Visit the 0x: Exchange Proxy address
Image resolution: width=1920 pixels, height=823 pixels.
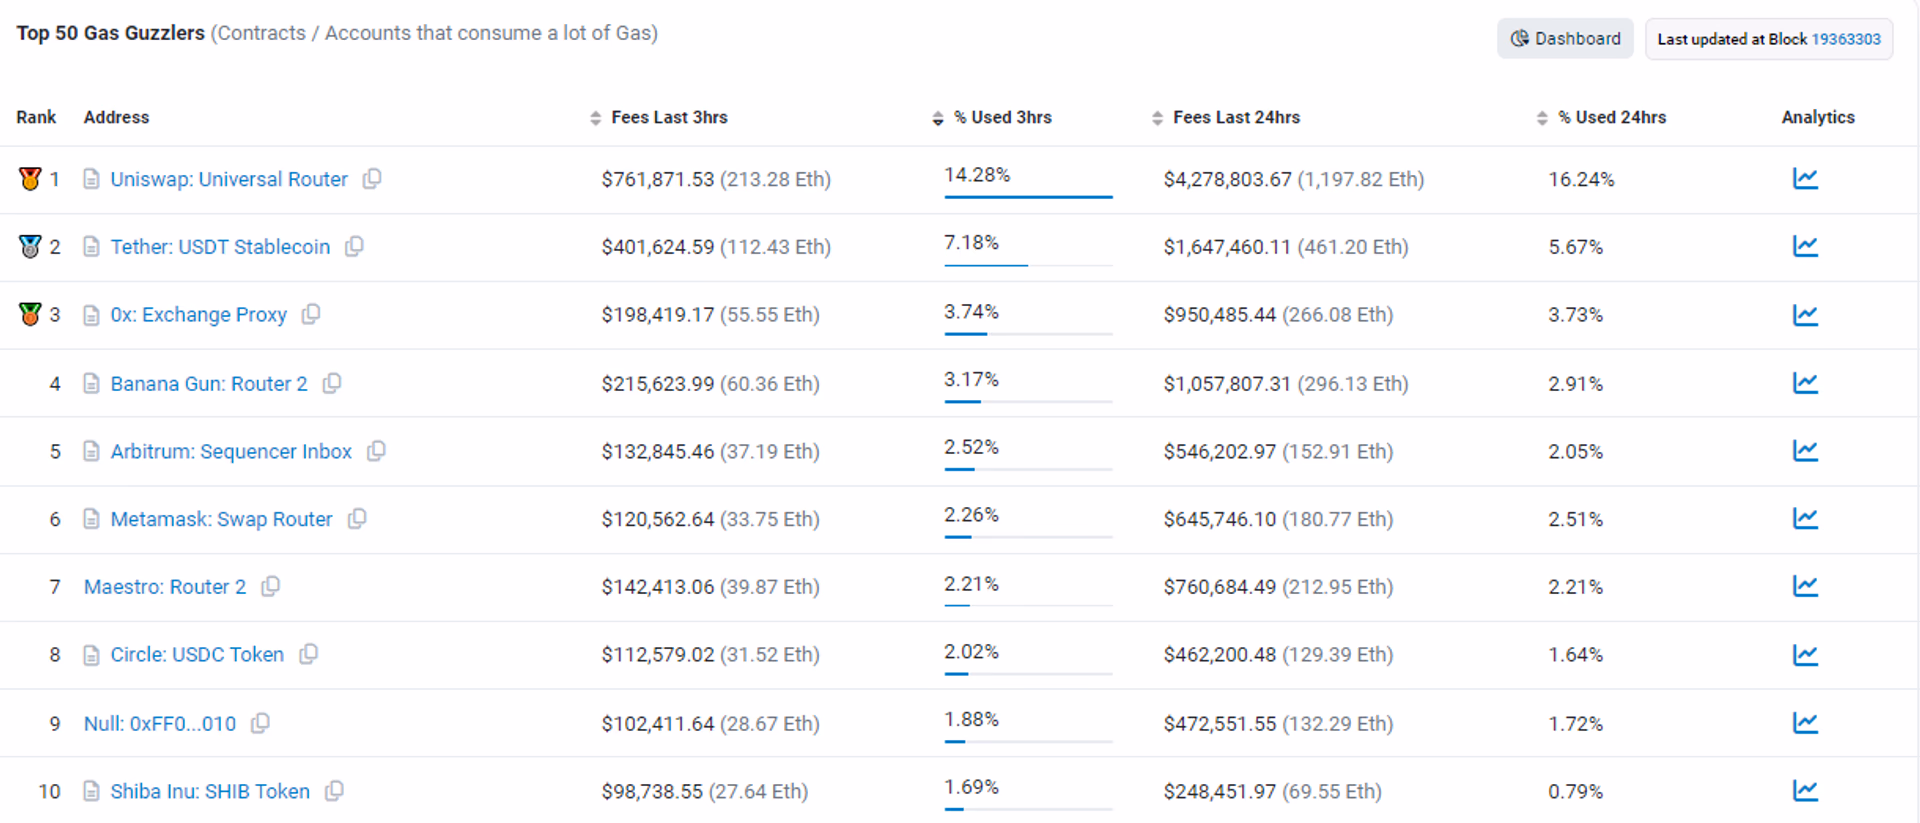[198, 315]
